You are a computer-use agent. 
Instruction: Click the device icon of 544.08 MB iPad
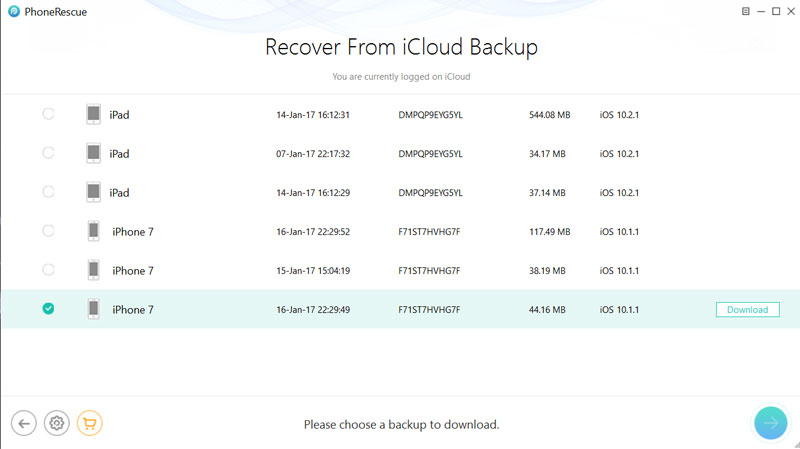tap(94, 115)
